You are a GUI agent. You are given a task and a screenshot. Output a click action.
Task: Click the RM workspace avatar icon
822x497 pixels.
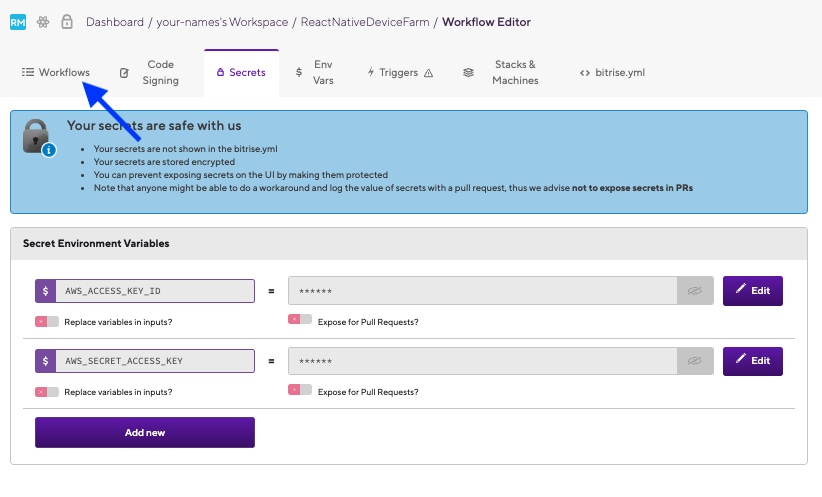(x=18, y=21)
